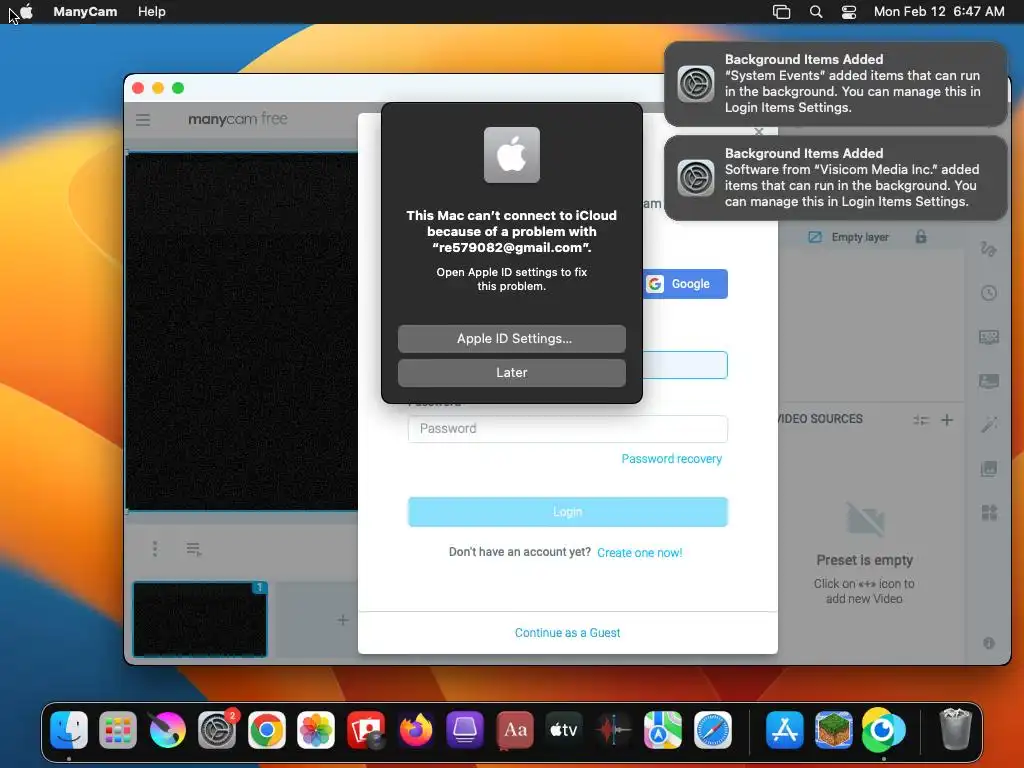Viewport: 1024px width, 768px height.
Task: Open the playlist icon under preview
Action: pyautogui.click(x=193, y=549)
